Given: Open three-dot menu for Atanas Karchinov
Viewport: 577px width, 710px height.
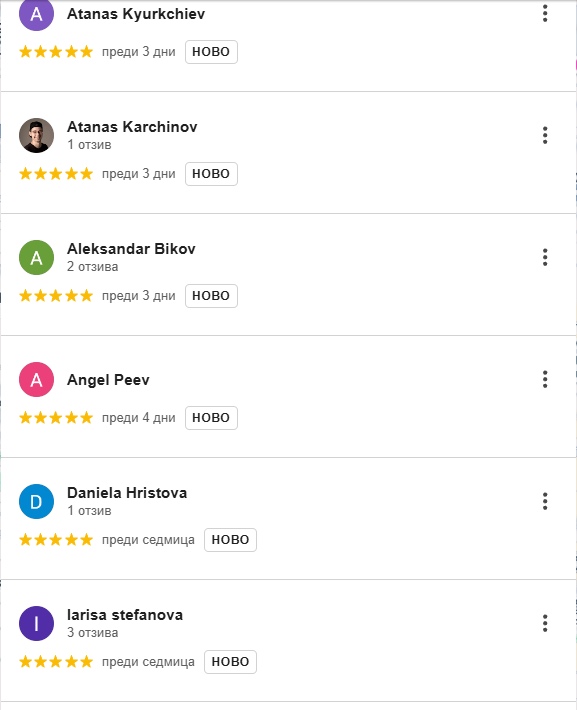Looking at the screenshot, I should 545,135.
